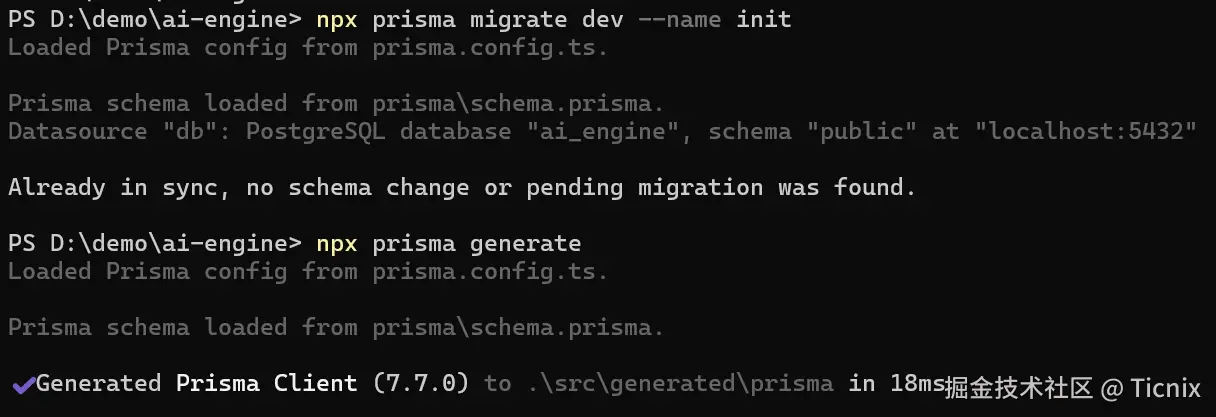Click the "Already in sync" message
Viewport: 1216px width, 417px height.
coord(105,187)
